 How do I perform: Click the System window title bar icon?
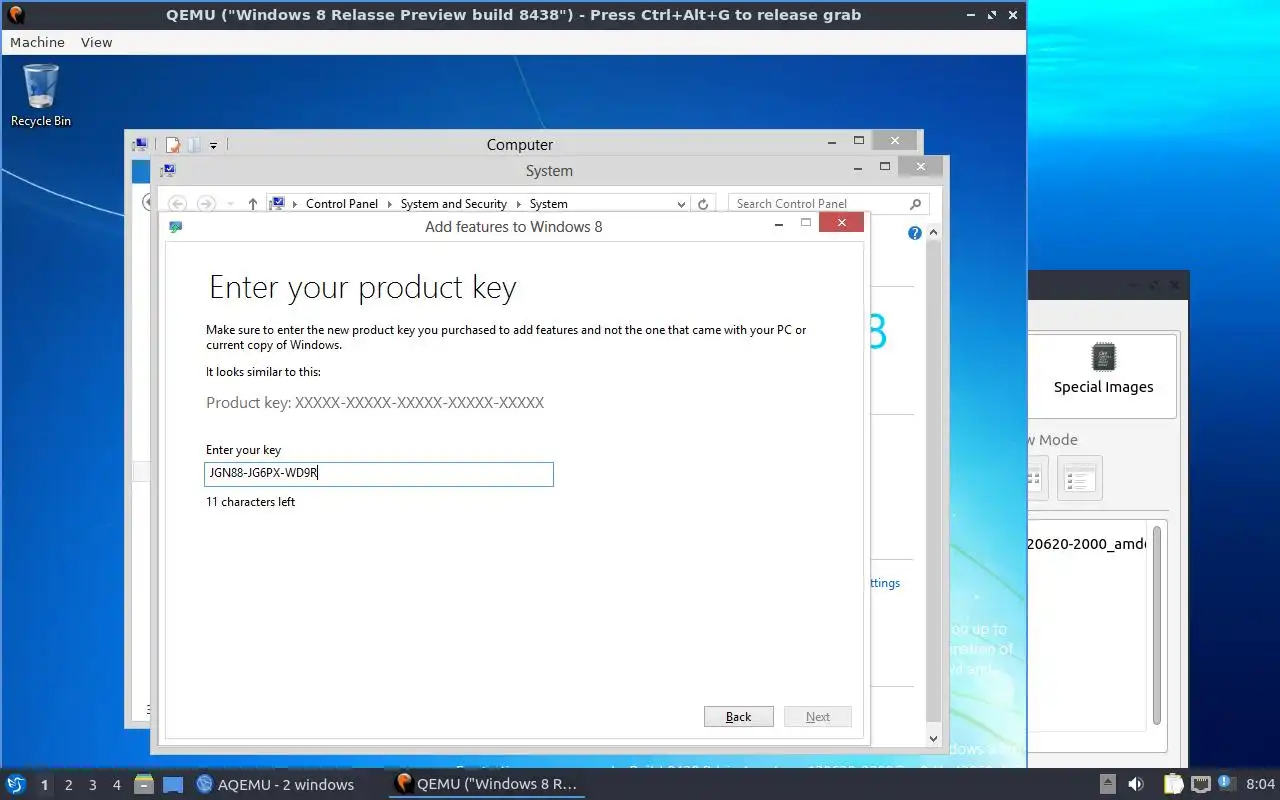[x=168, y=171]
